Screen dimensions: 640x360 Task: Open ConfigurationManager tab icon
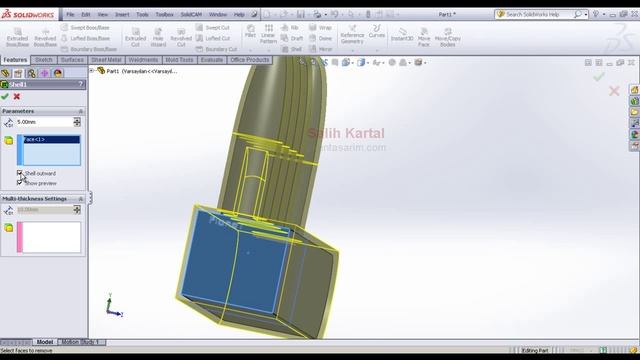(x=31, y=73)
